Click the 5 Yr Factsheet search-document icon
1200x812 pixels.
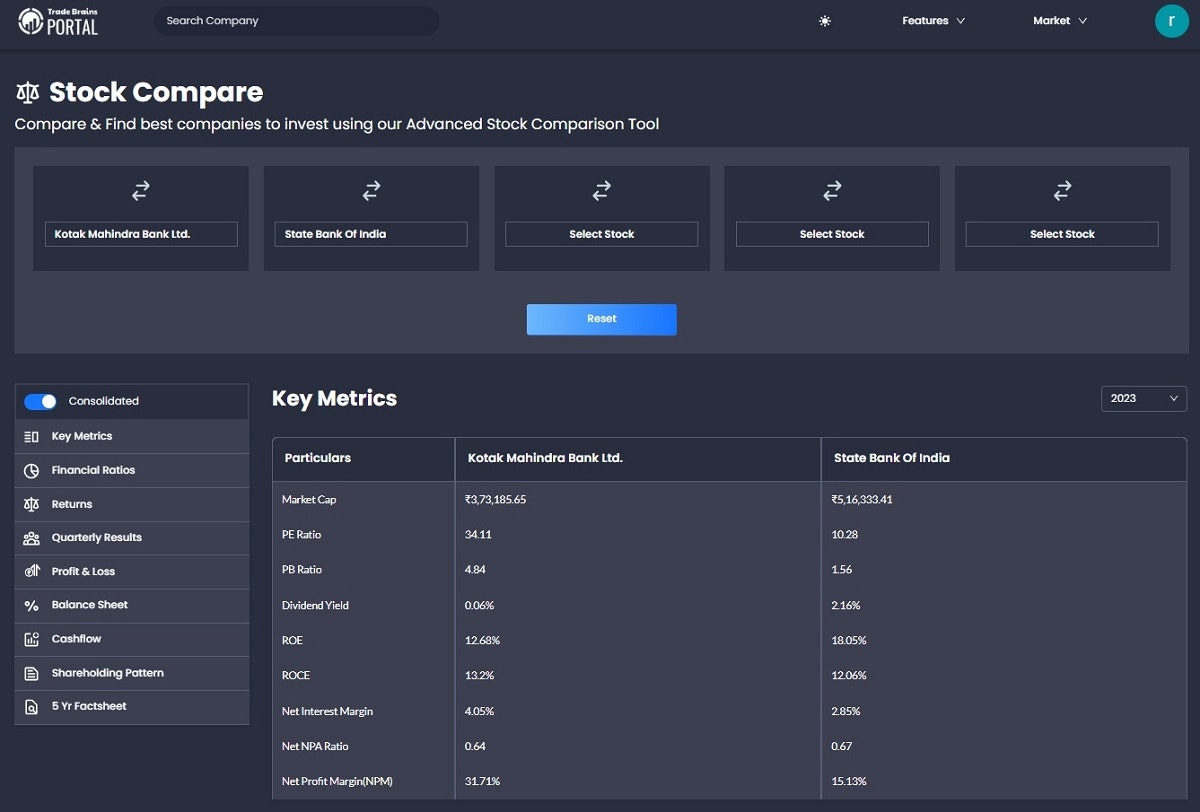point(31,707)
